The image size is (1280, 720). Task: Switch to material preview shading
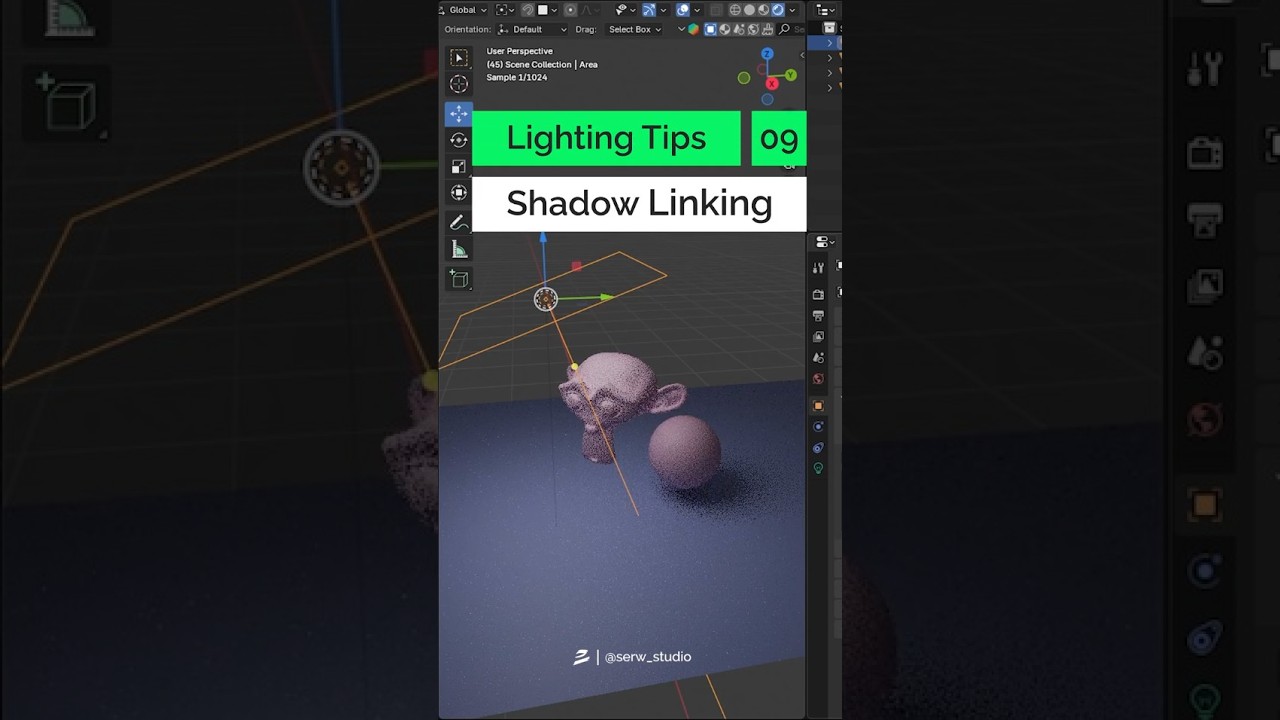tap(763, 10)
